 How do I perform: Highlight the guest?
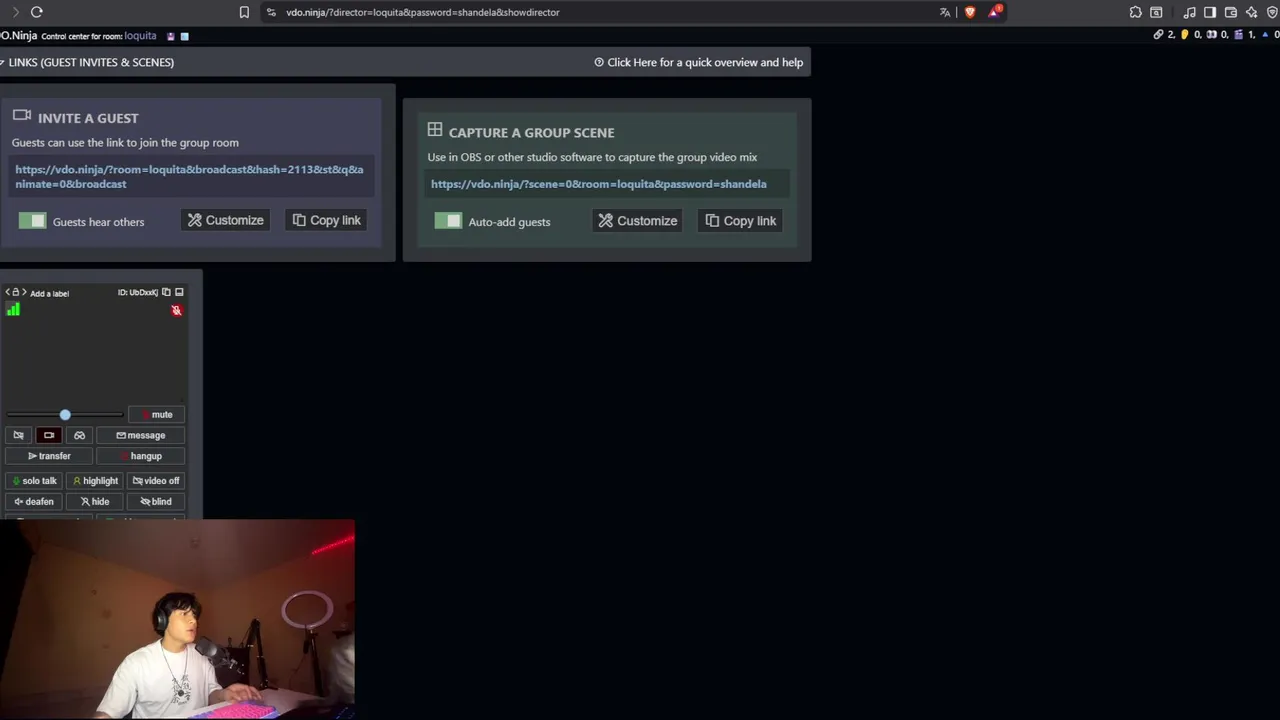[x=95, y=481]
